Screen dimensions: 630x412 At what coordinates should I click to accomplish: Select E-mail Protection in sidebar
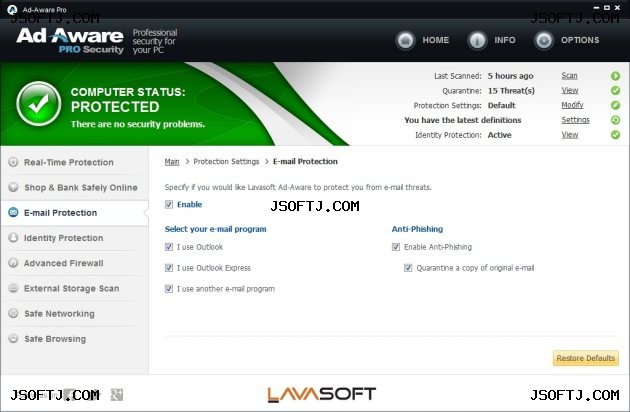(x=75, y=213)
